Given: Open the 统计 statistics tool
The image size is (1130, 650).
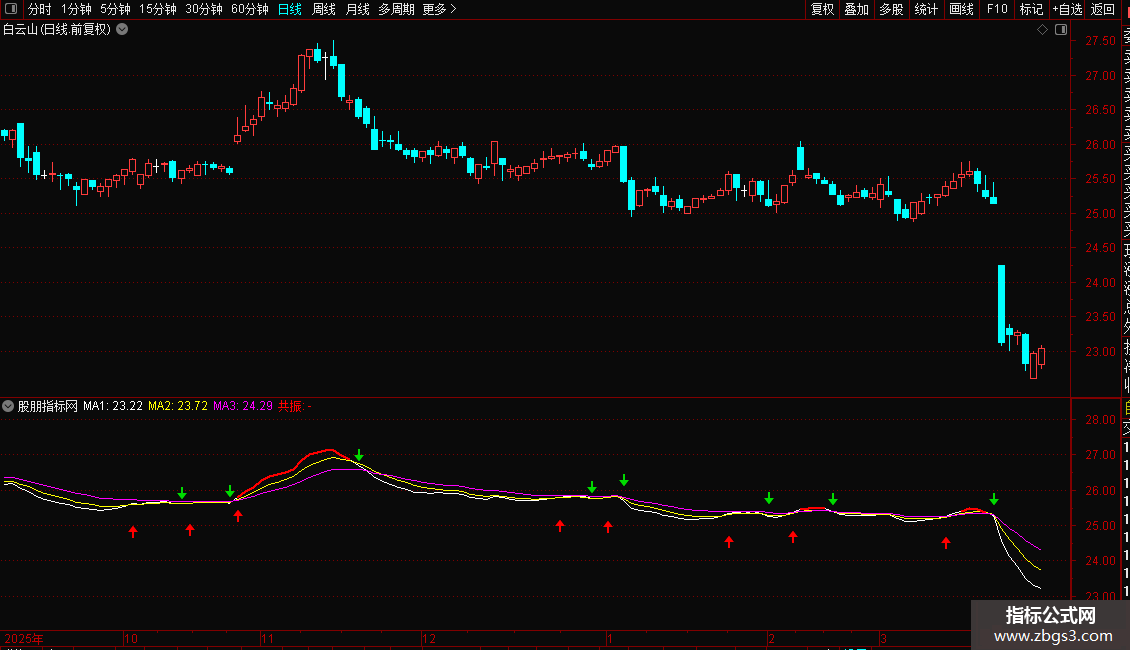Looking at the screenshot, I should coord(926,9).
